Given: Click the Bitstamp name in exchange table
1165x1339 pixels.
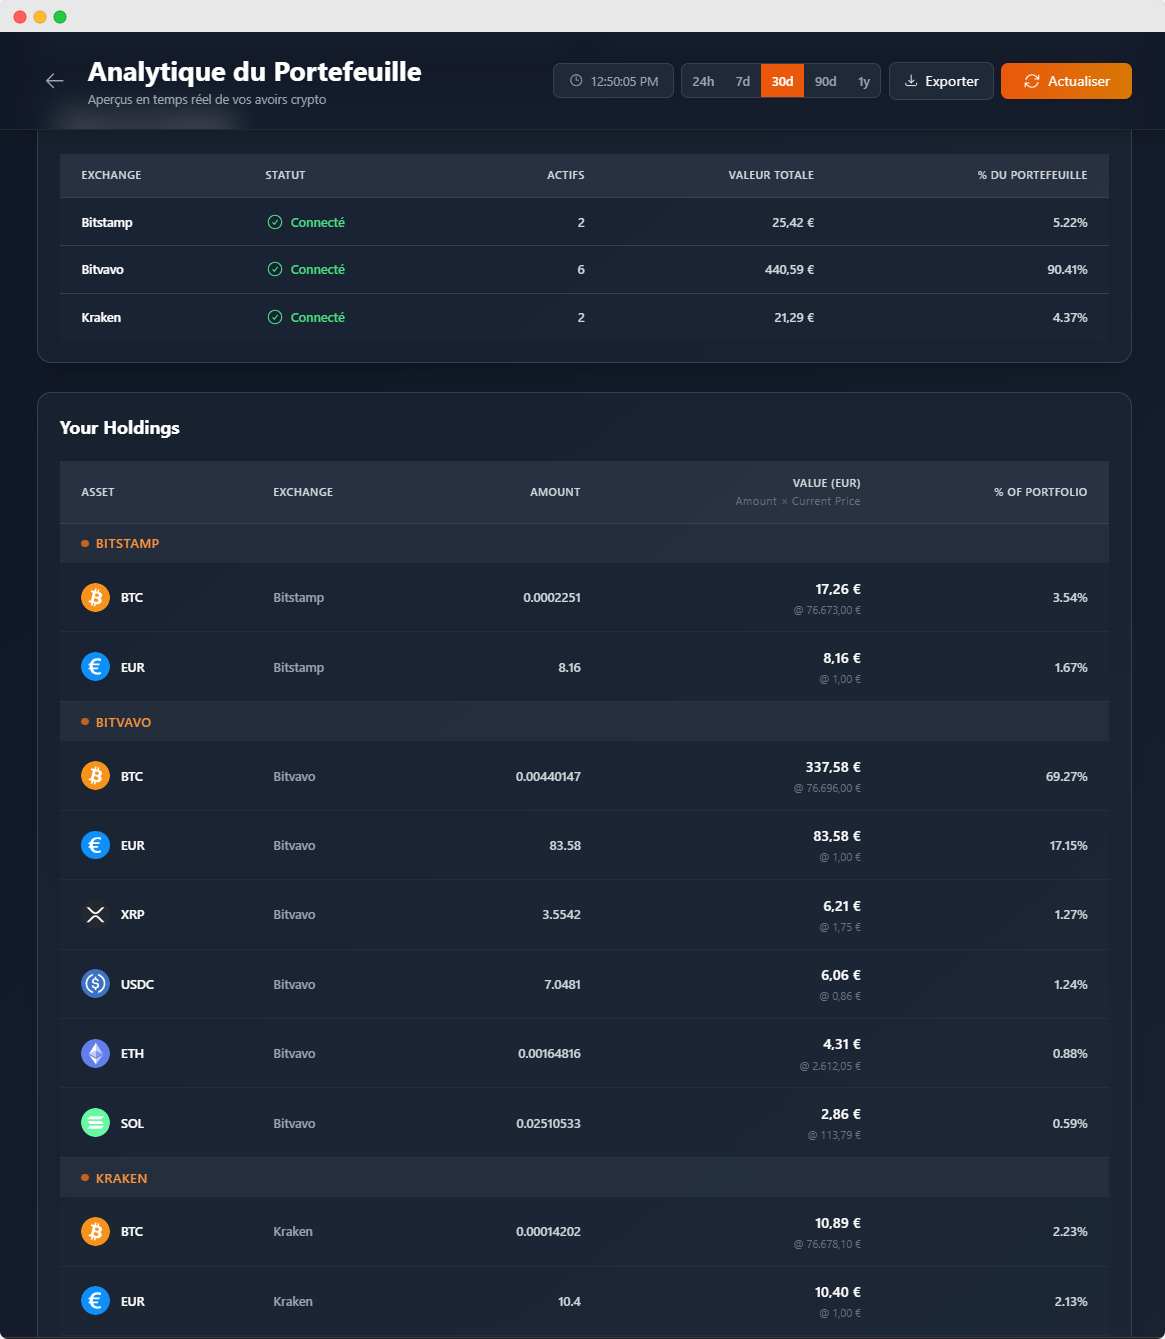Looking at the screenshot, I should point(107,222).
